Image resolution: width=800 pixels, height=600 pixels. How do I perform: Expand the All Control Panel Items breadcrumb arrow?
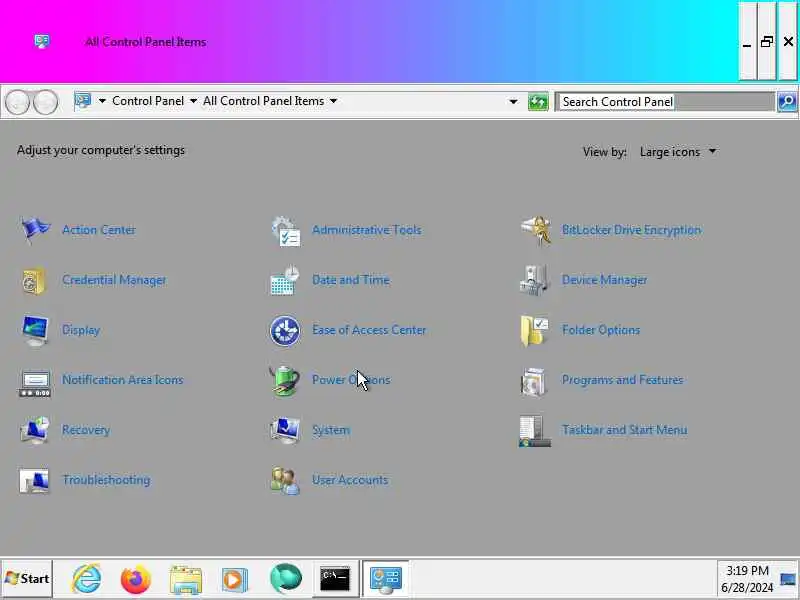333,101
